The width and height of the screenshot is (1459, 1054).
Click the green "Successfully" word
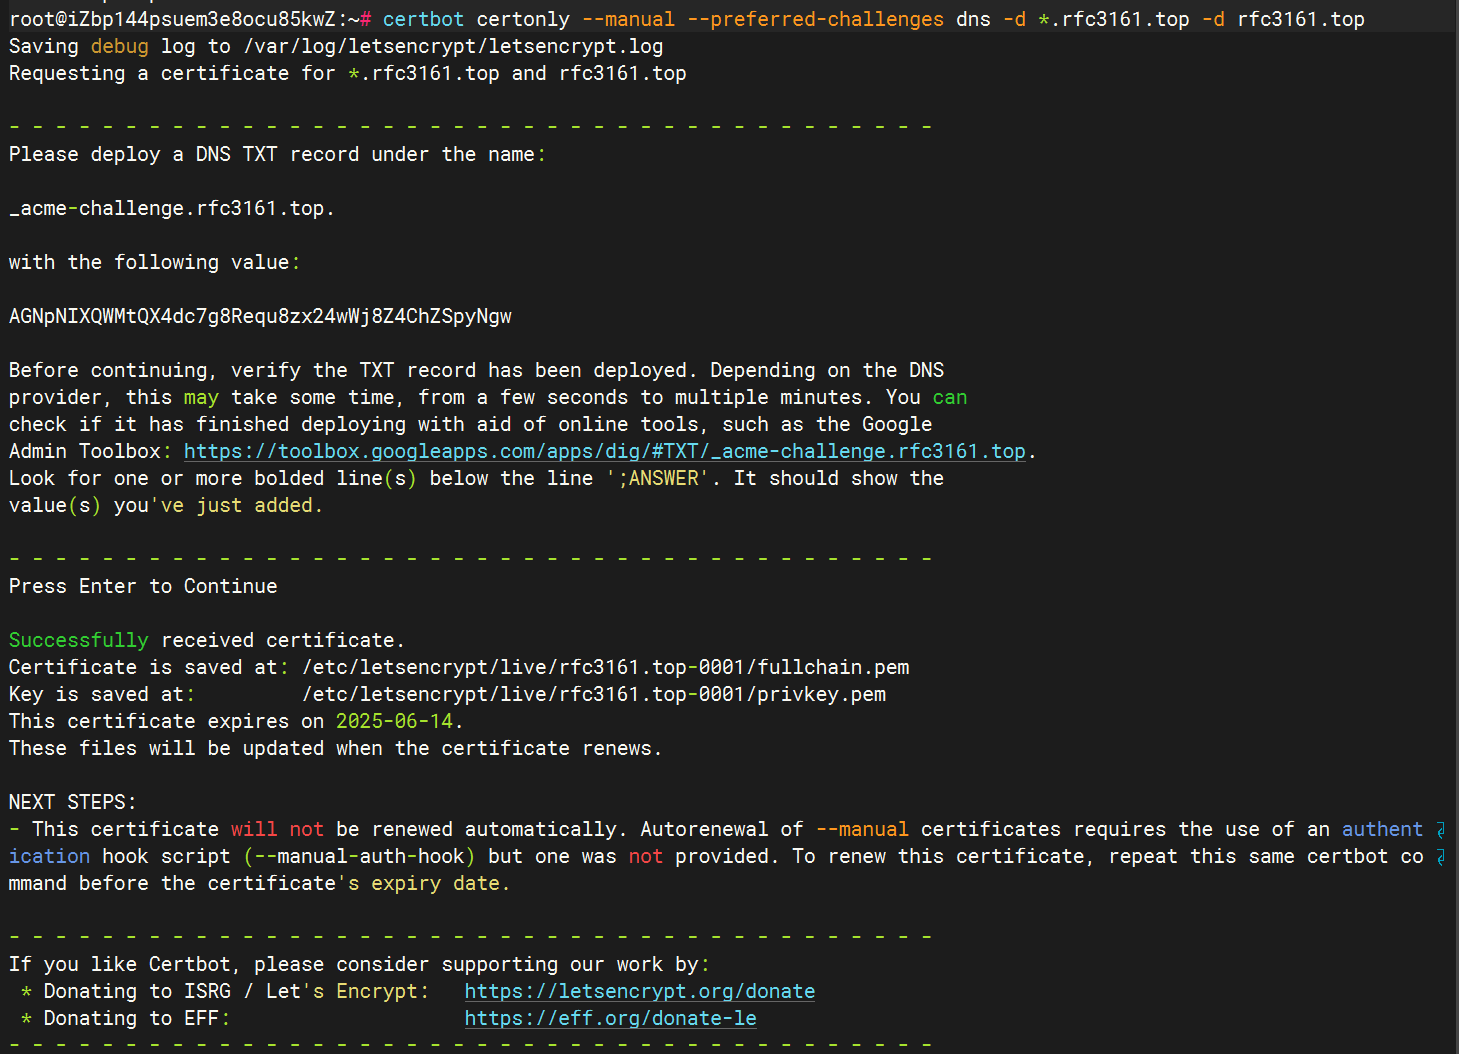78,640
